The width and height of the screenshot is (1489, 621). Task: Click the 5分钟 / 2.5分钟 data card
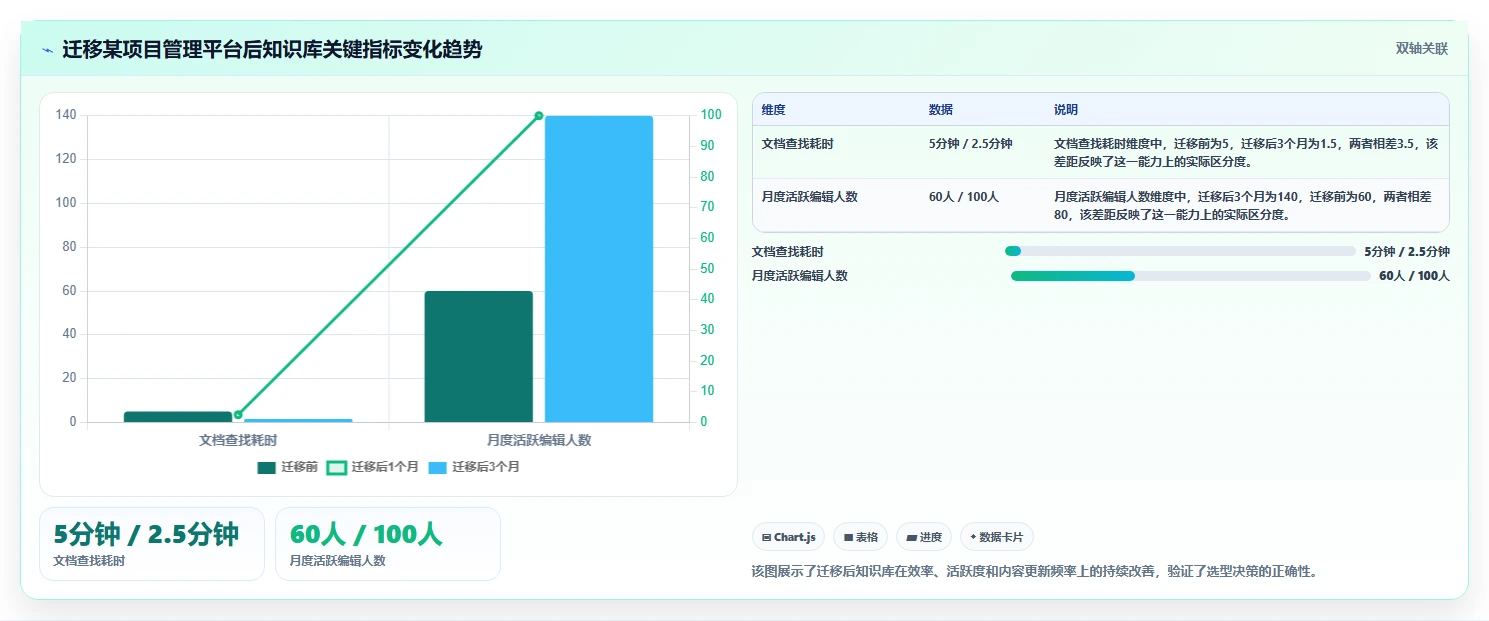tap(152, 544)
